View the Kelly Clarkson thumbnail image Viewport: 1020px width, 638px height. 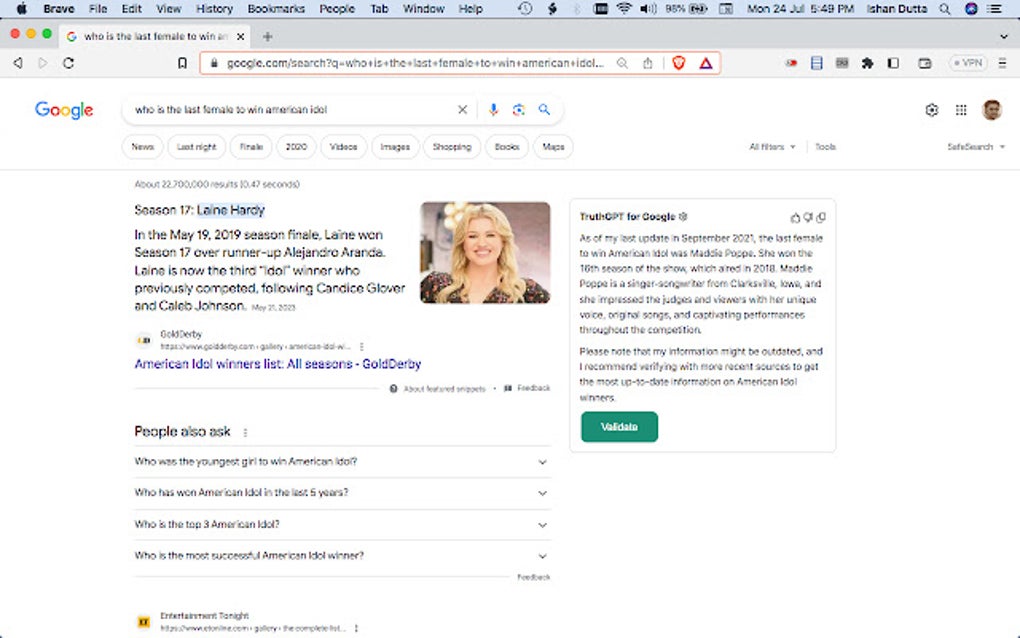coord(484,252)
